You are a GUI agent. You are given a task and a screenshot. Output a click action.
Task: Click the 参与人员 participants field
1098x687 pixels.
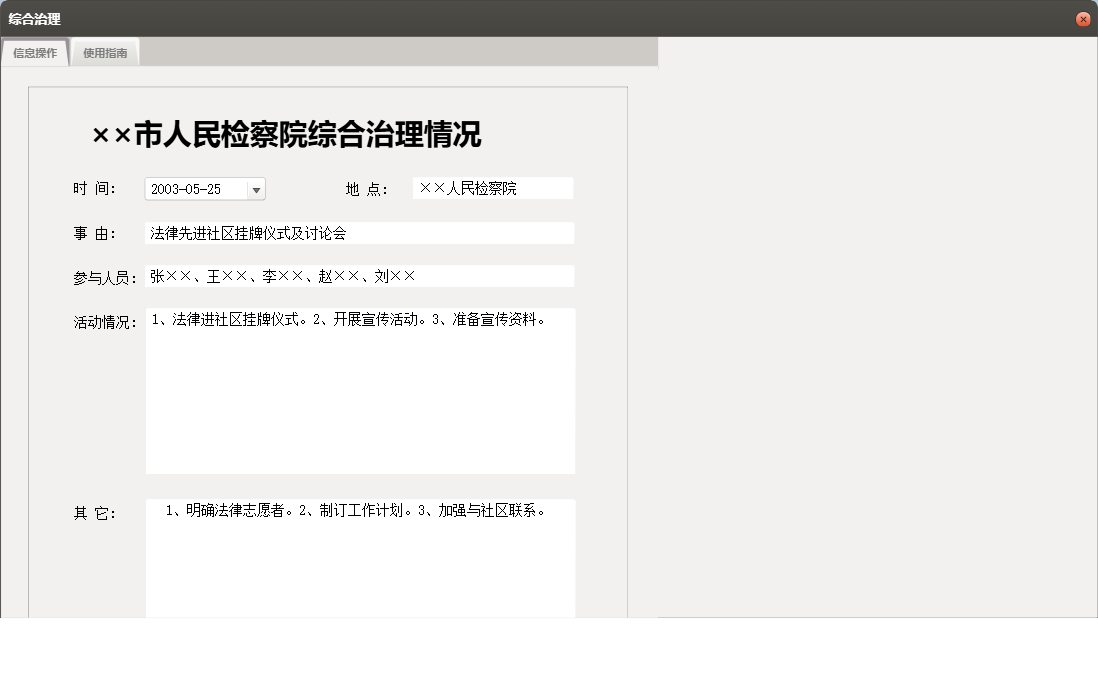(360, 275)
